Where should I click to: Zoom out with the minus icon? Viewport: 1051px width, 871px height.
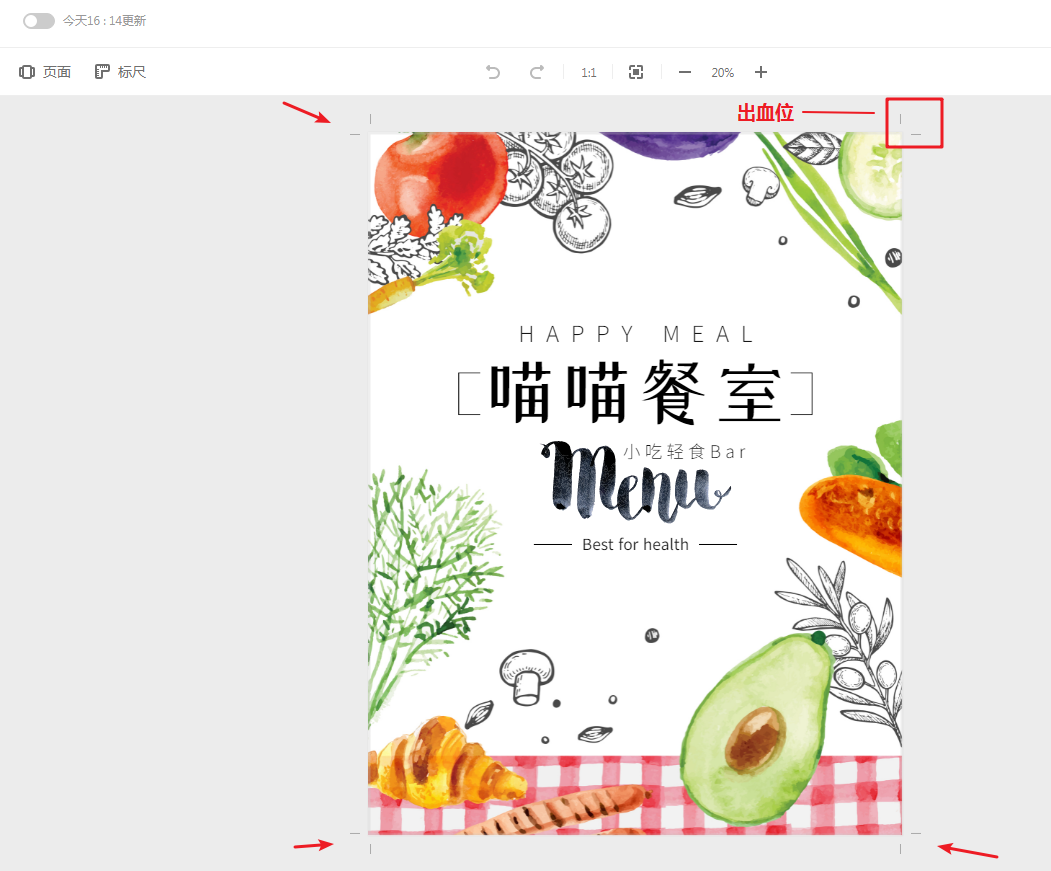click(684, 72)
